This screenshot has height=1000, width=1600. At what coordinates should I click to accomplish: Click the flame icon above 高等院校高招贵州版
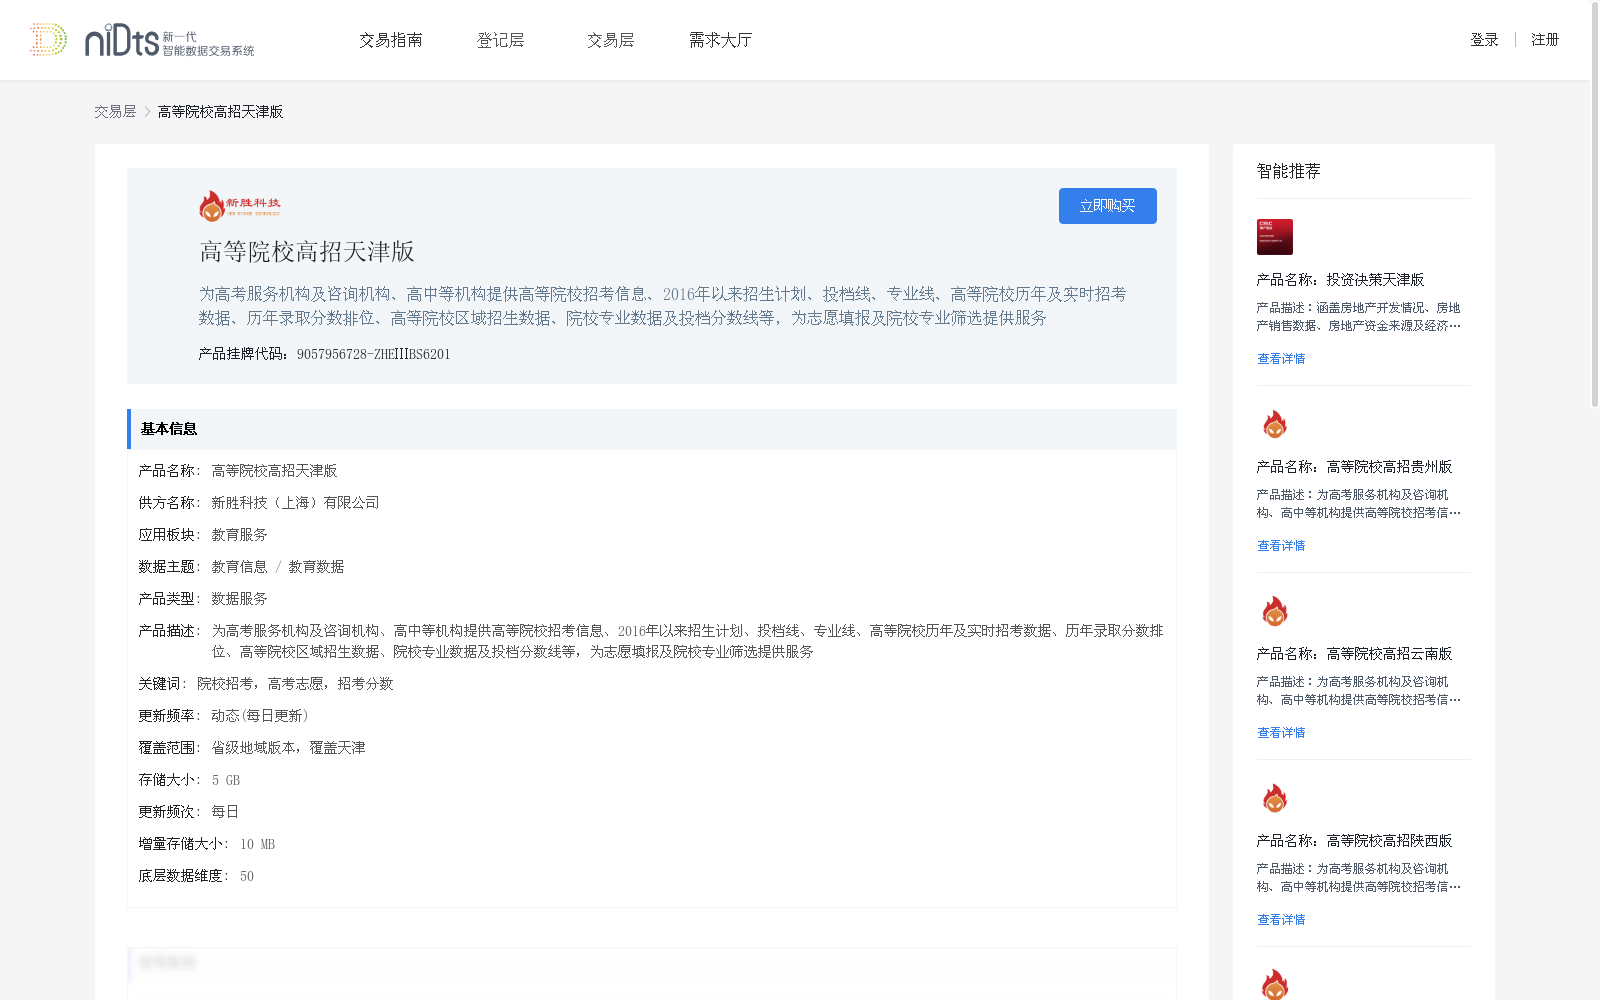1275,424
